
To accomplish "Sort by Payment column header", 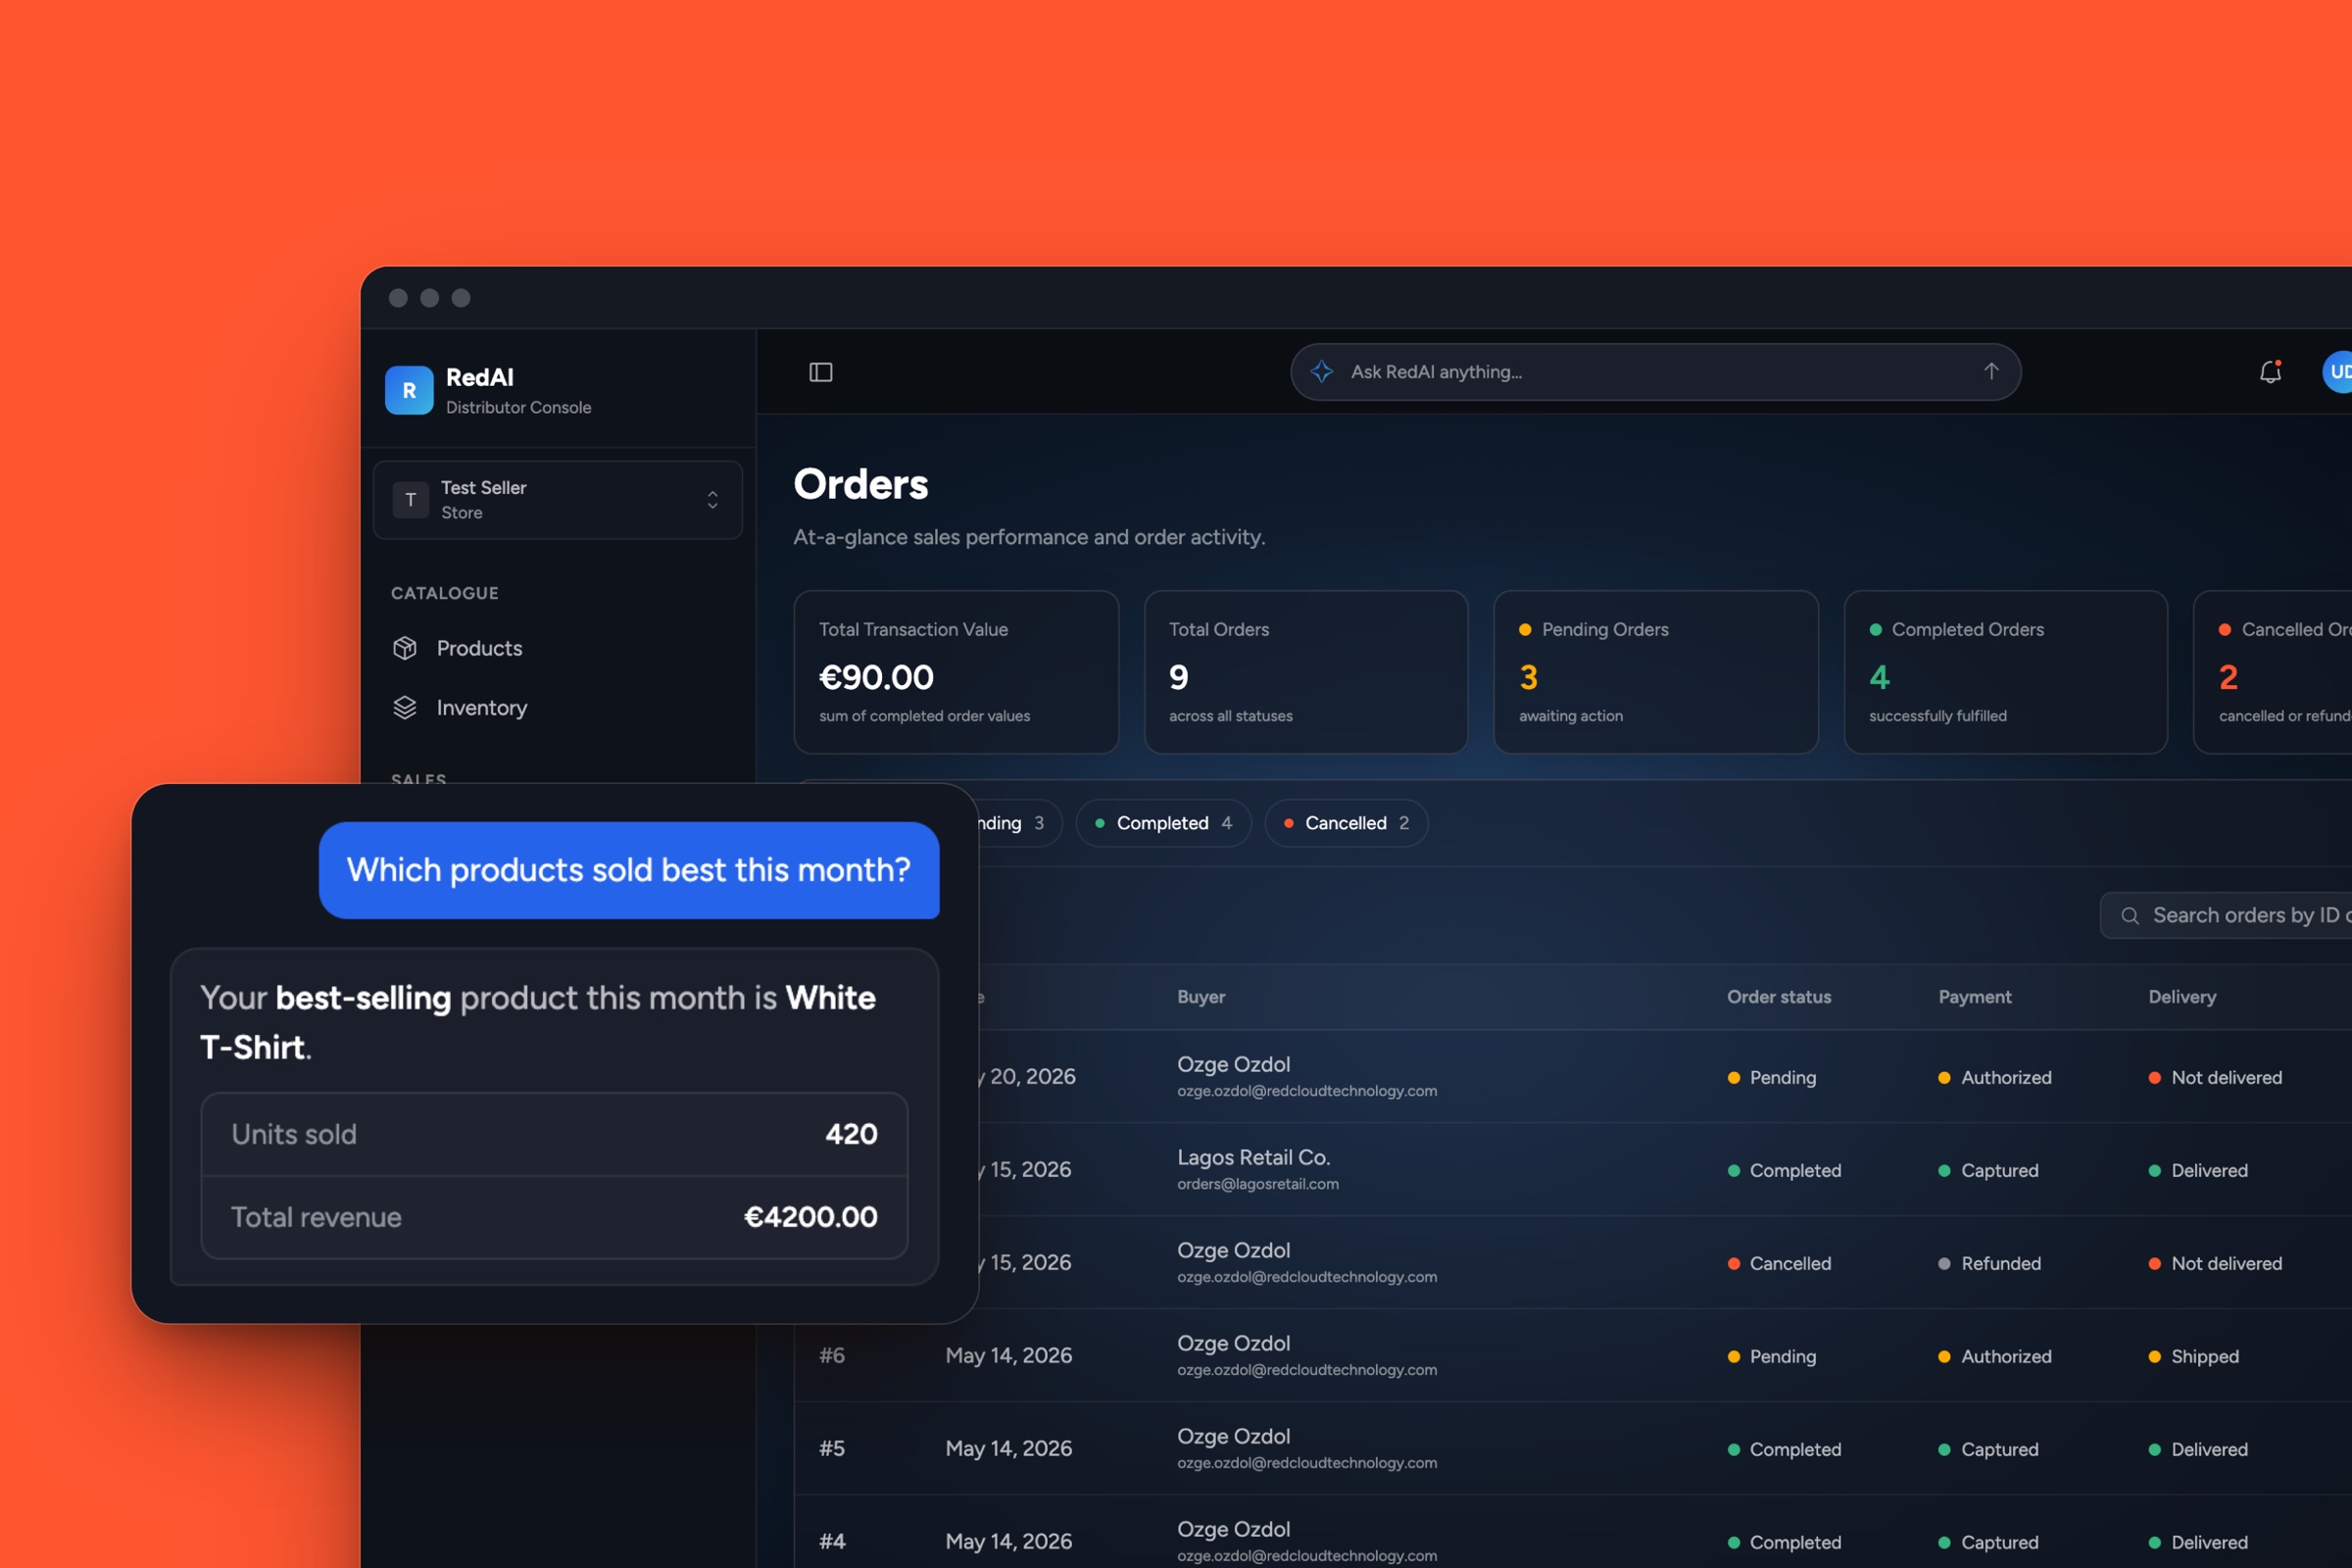I will tap(1975, 997).
